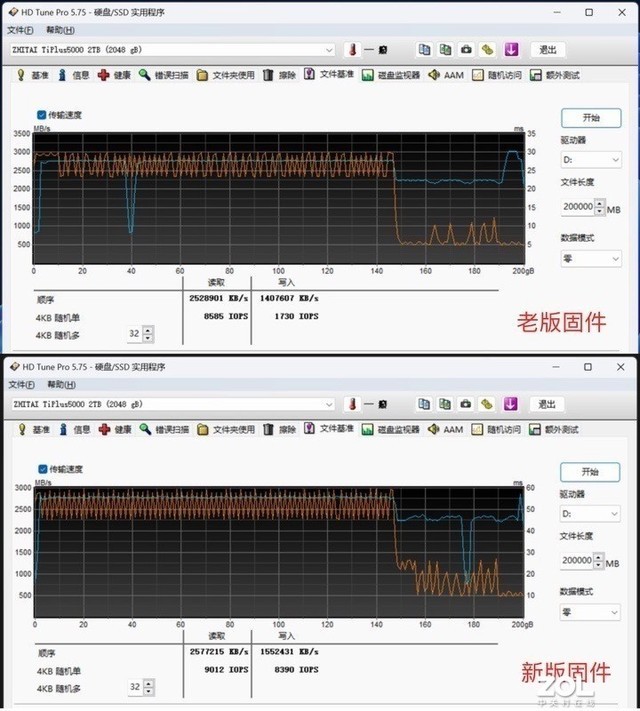Open 额外测试 tab in bottom window
The image size is (640, 711).
coord(554,429)
